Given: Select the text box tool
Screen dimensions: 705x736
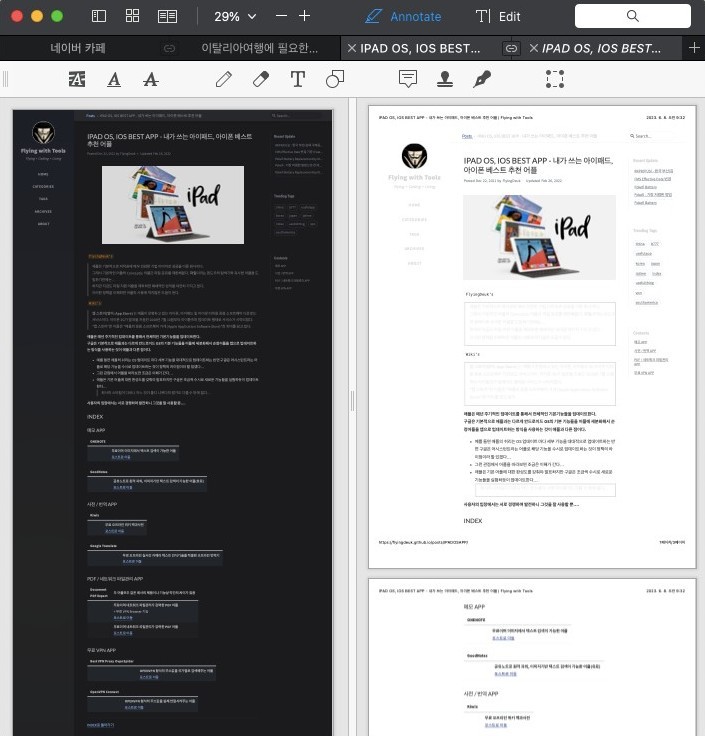Looking at the screenshot, I should (298, 79).
